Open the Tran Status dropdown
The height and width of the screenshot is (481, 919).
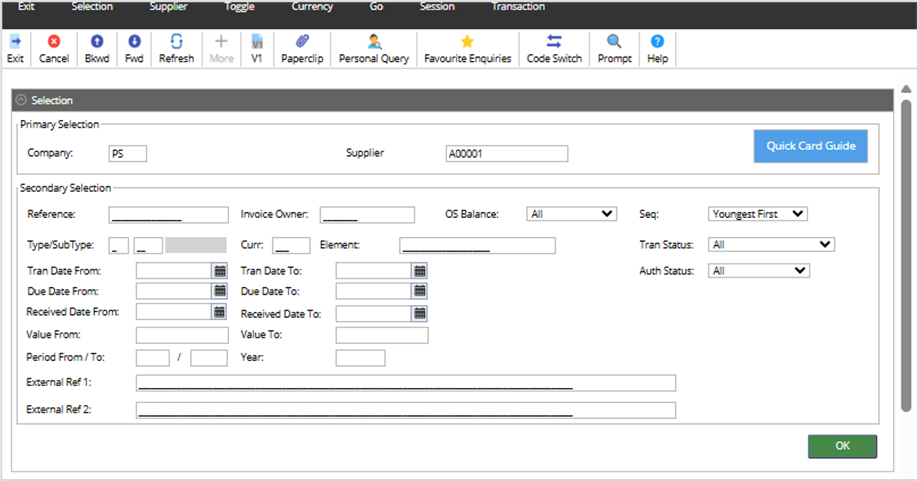[771, 244]
